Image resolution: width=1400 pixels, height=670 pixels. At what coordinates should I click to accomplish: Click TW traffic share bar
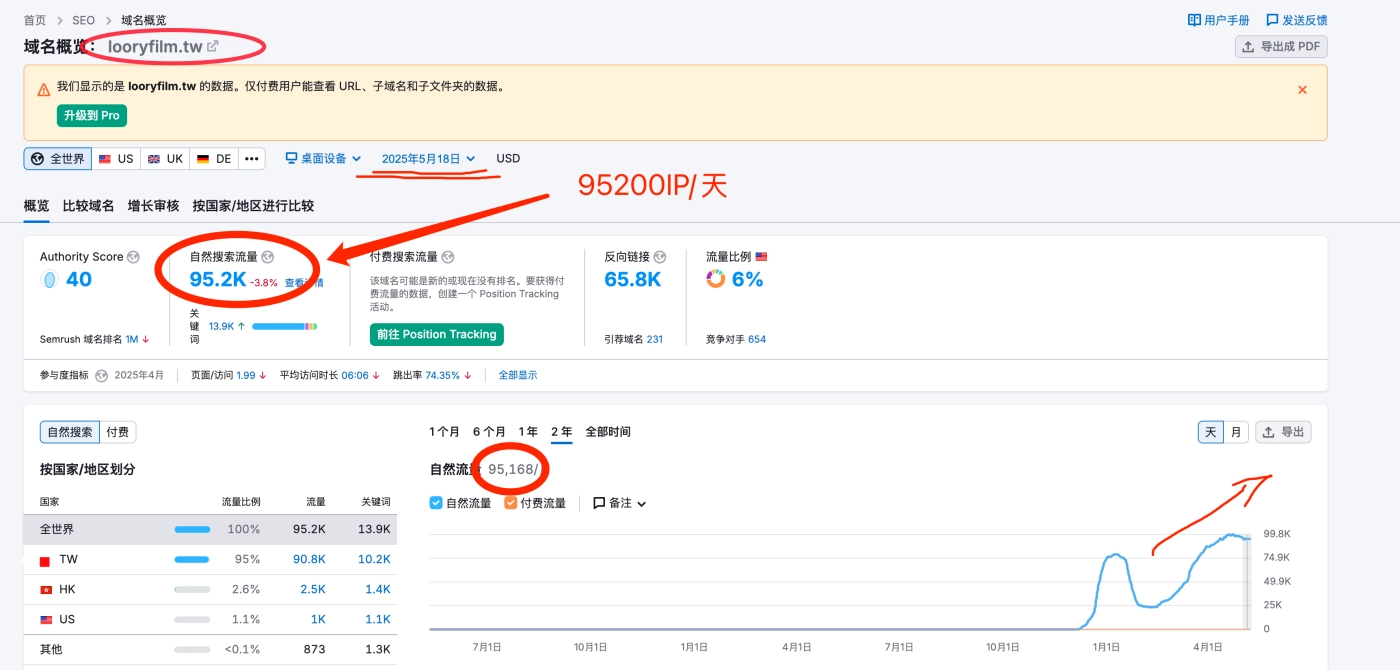click(192, 560)
